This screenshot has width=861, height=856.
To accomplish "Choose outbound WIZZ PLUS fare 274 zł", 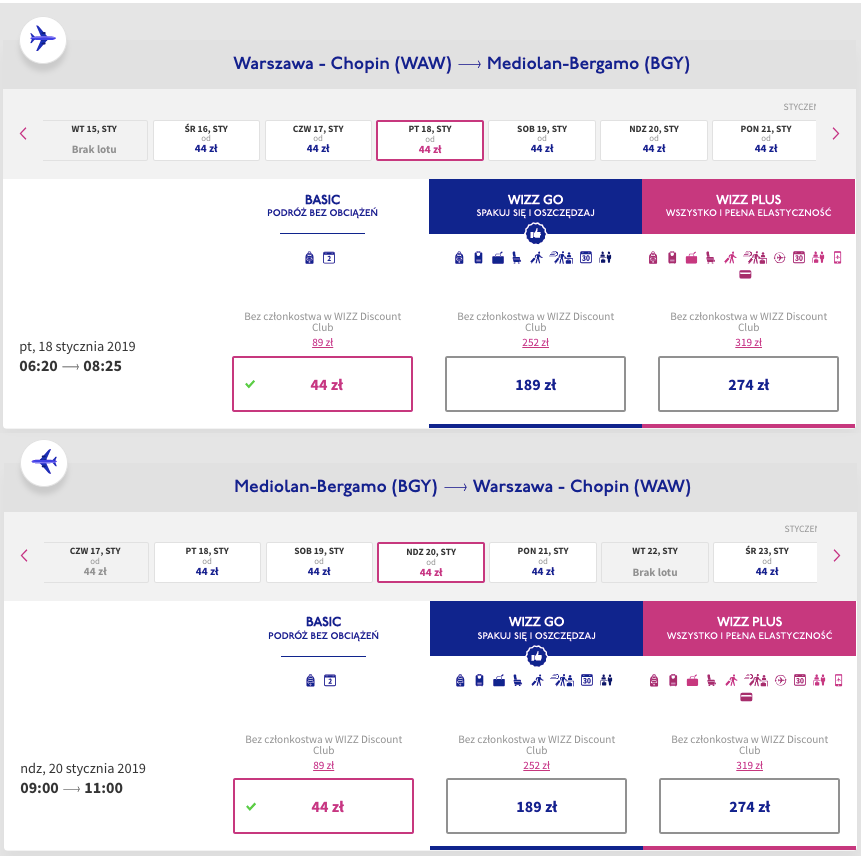I will [x=748, y=384].
